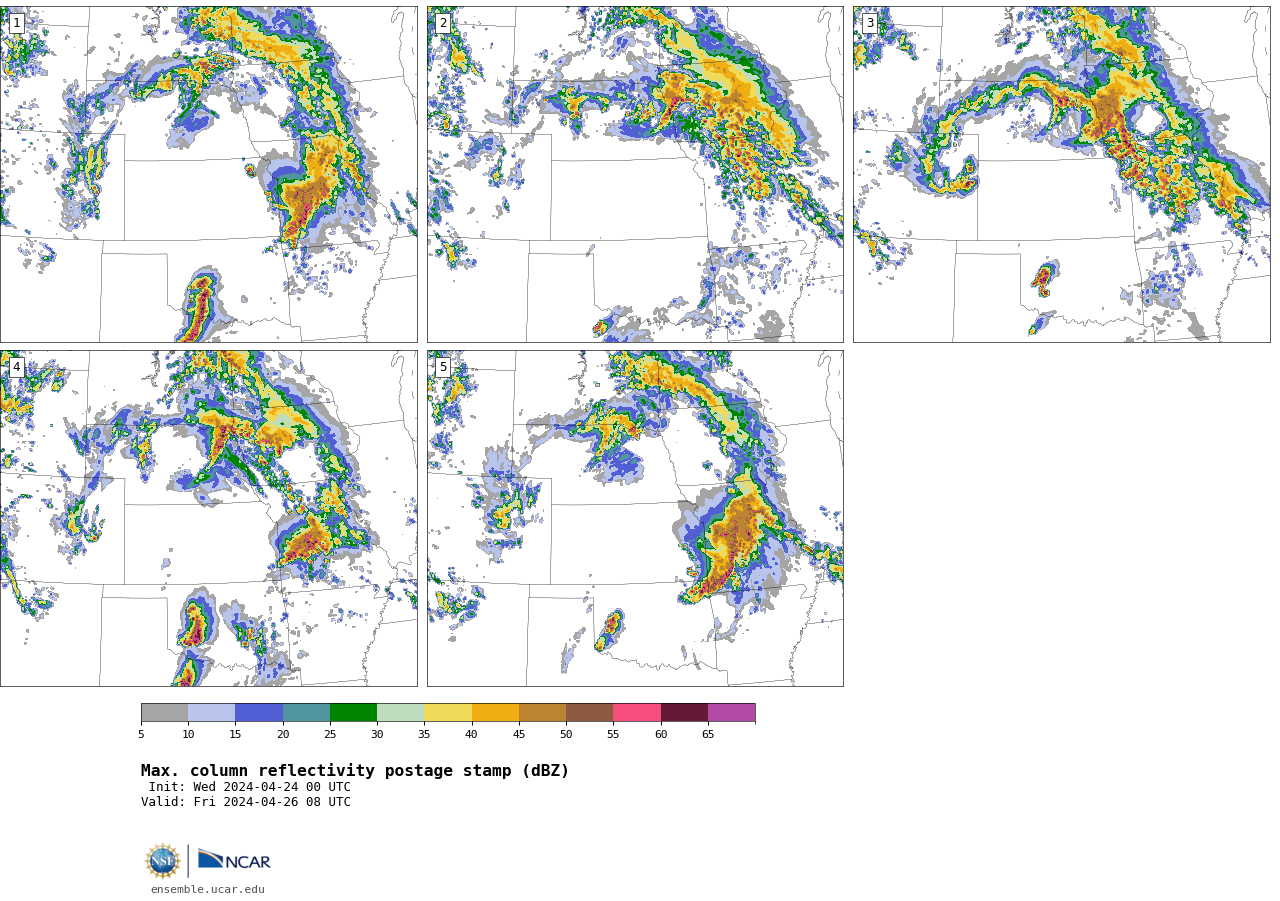1280x901 pixels.
Task: Select the orange 40-45 dBZ swatch
Action: (495, 713)
